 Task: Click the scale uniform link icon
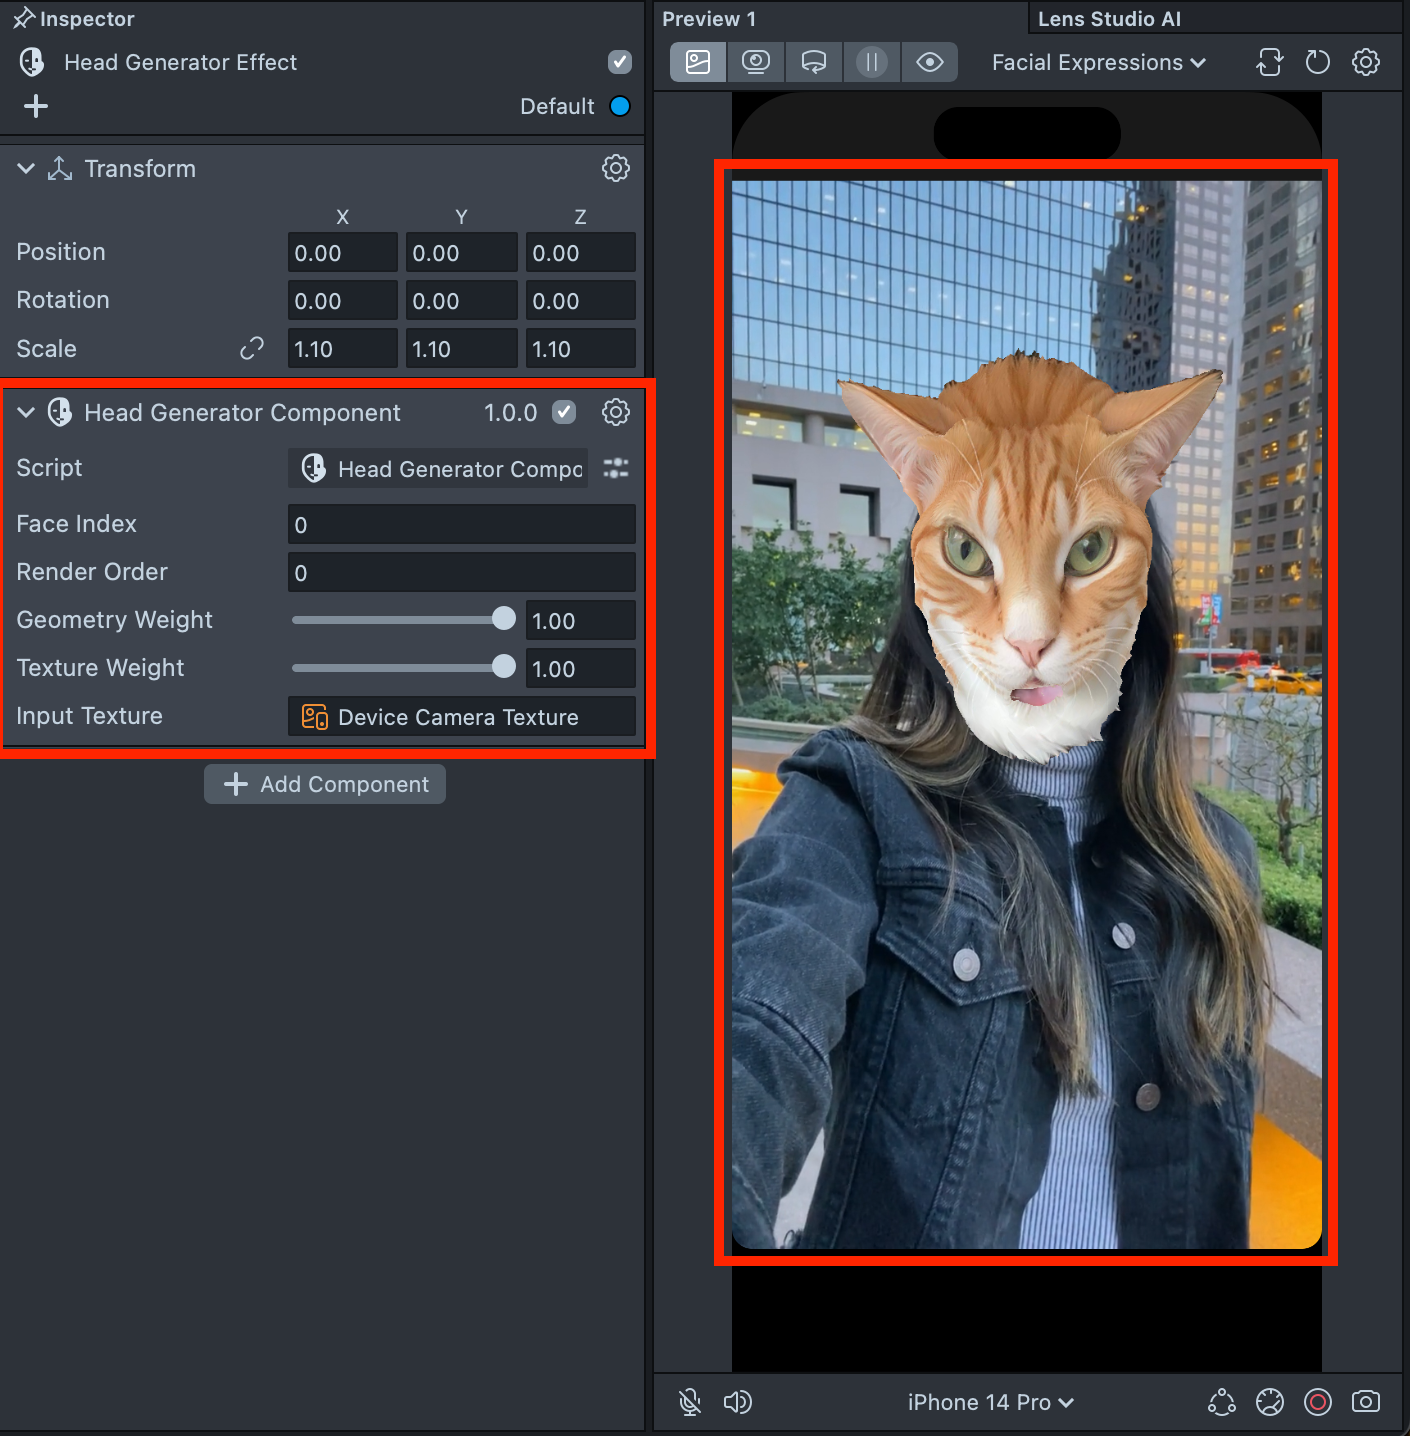(x=252, y=348)
